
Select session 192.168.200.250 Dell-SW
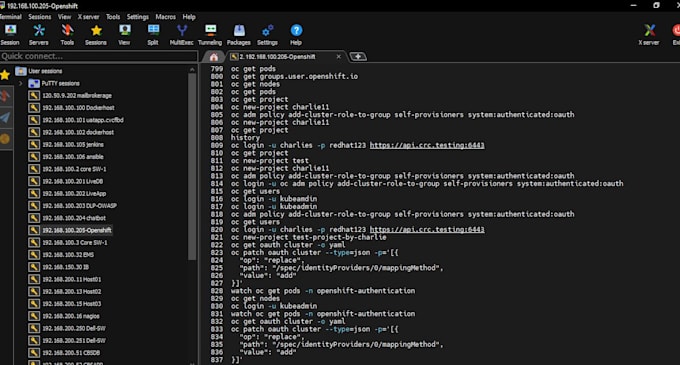coord(74,329)
